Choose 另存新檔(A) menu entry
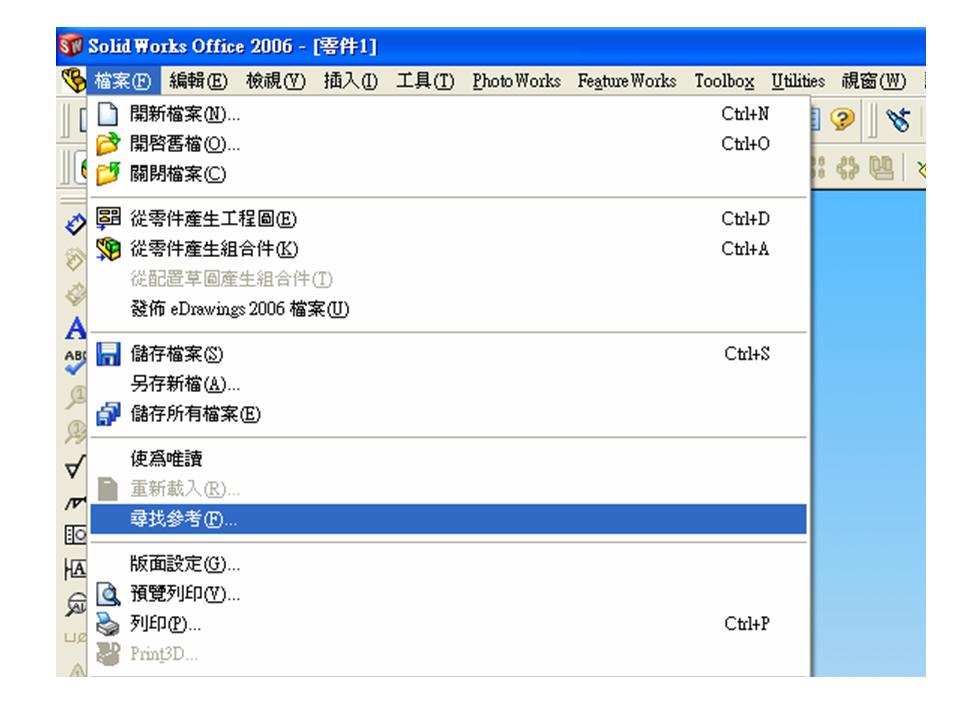Viewport: 960px width, 720px height. (x=448, y=383)
